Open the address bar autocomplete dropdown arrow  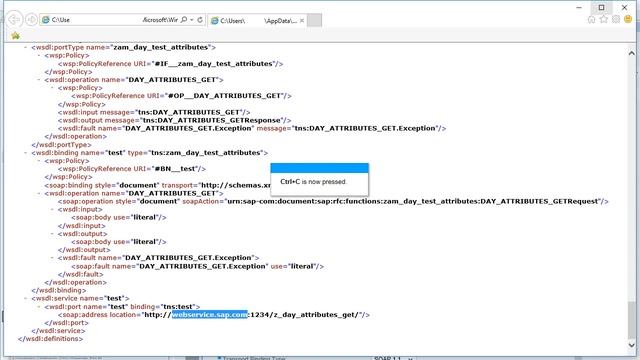coord(191,20)
